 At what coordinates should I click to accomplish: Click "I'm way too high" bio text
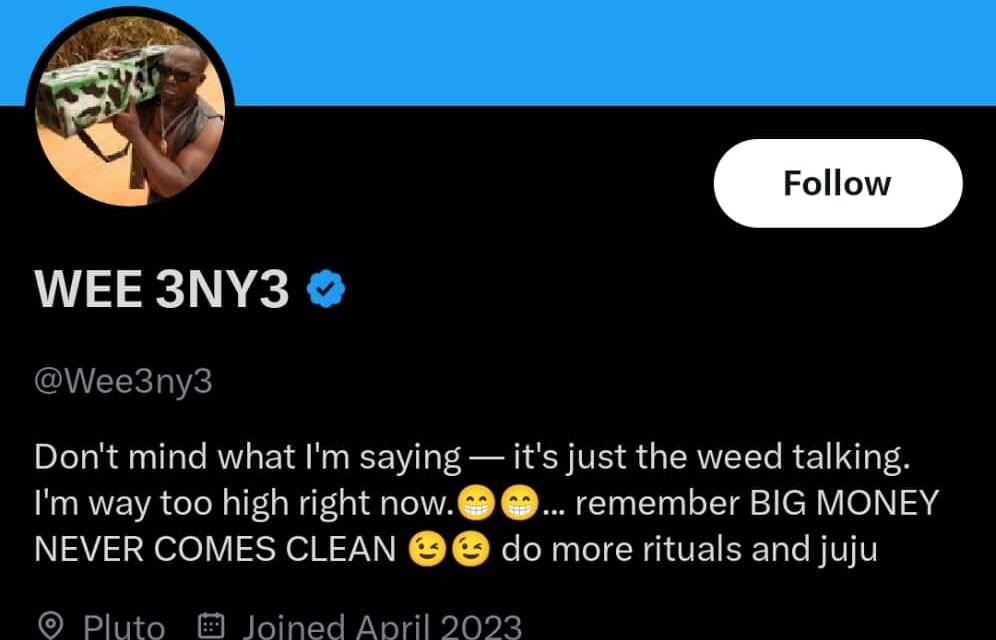click(x=150, y=503)
